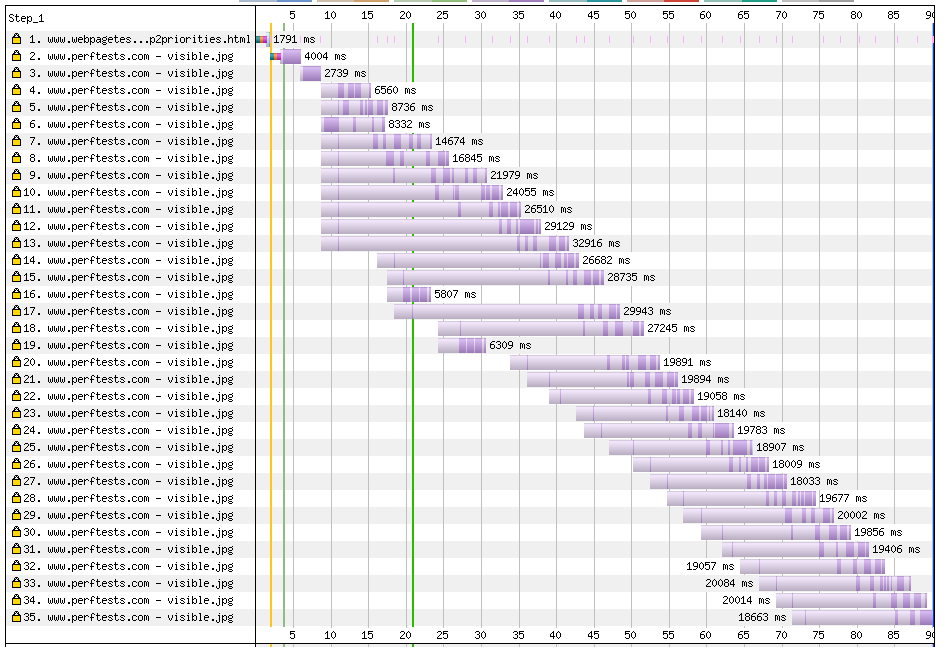Viewport: 946px width, 647px height.
Task: Select the padlock icon for request 19
Action: tap(16, 345)
